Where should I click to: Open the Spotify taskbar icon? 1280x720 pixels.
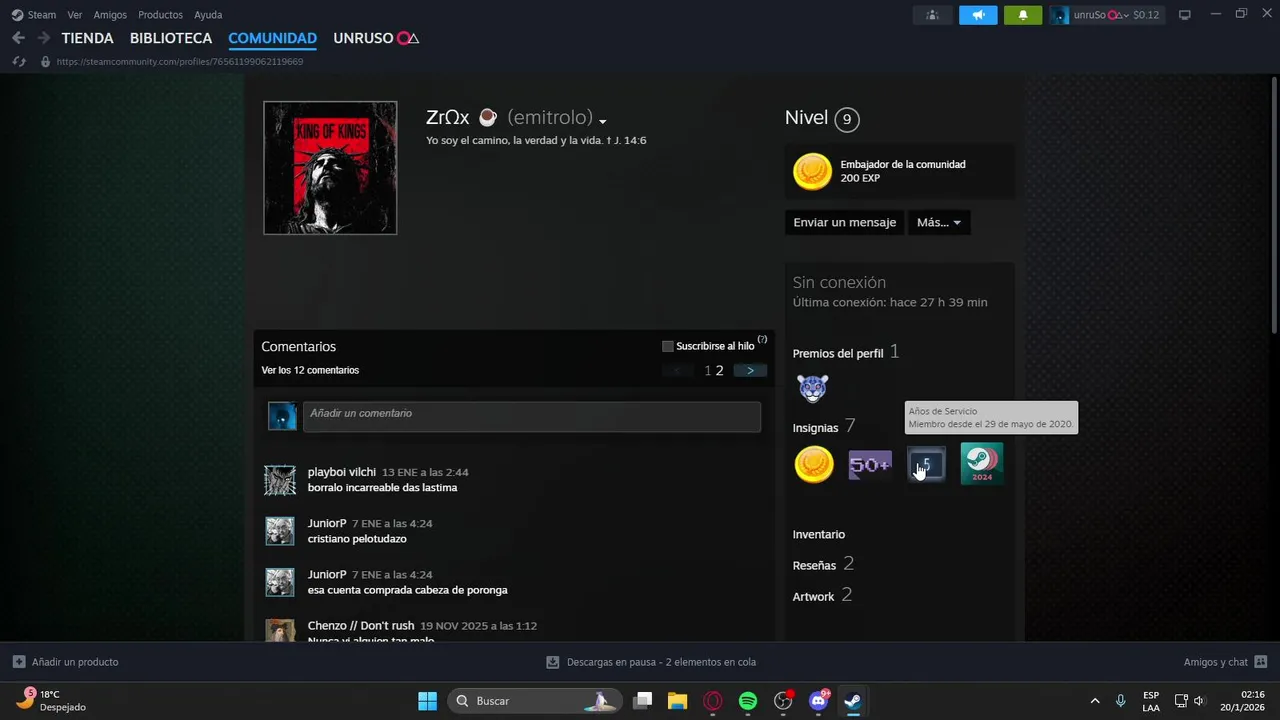point(748,701)
